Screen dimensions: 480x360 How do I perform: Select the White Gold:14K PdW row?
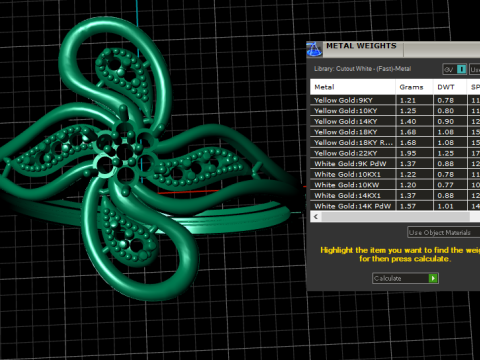395,206
